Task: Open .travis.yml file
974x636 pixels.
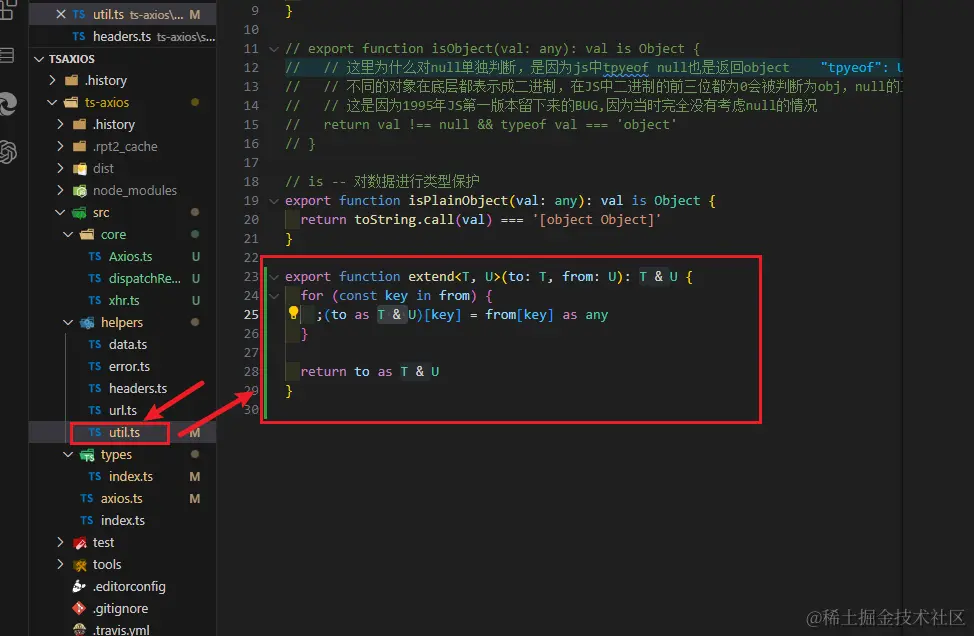Action: coord(121,629)
